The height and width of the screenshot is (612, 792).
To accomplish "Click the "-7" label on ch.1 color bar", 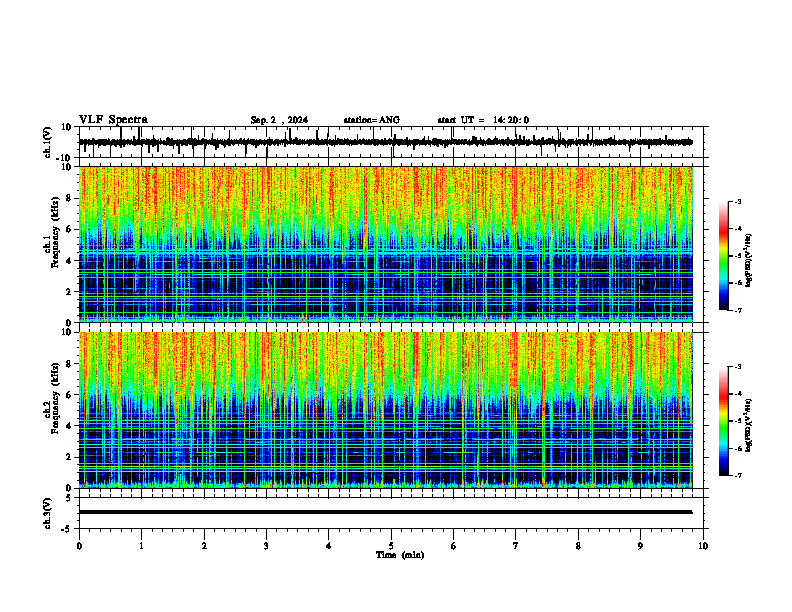I will pos(737,310).
